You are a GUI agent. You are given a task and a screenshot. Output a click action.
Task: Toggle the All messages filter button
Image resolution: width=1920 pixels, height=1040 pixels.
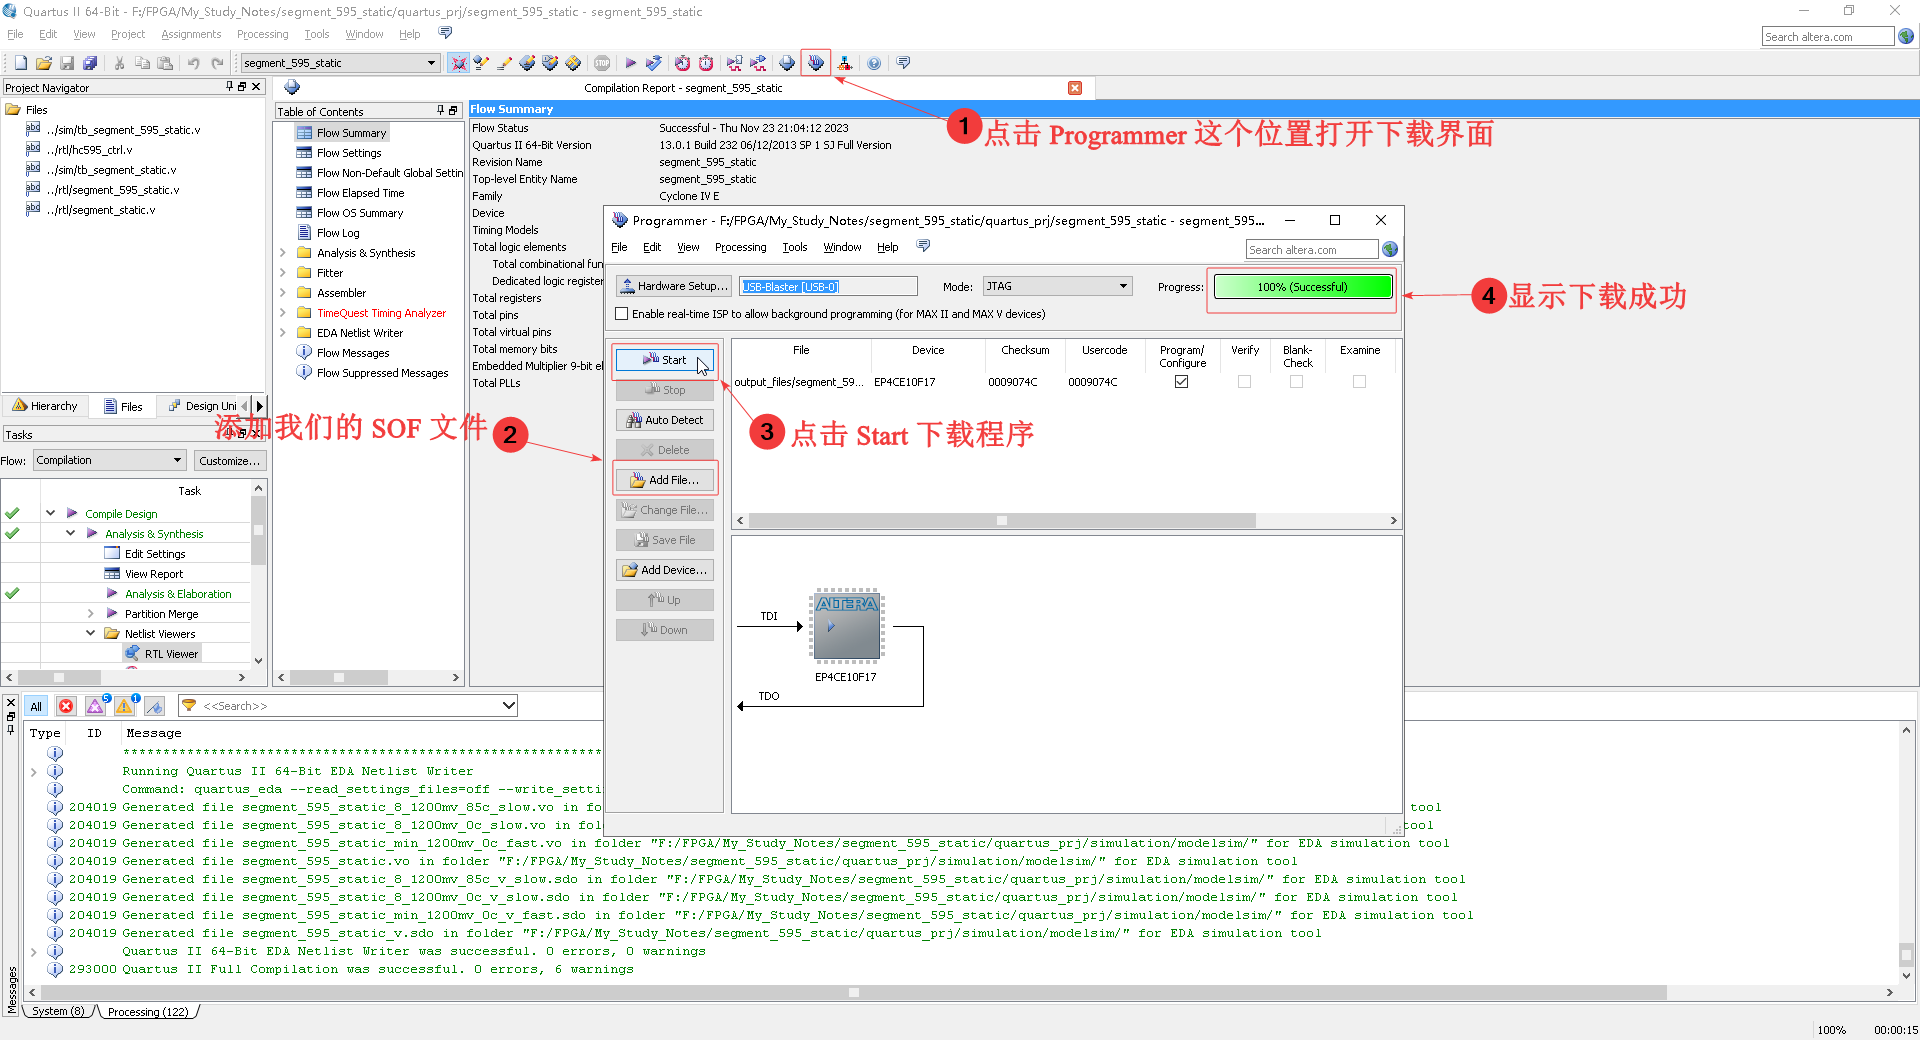click(36, 706)
